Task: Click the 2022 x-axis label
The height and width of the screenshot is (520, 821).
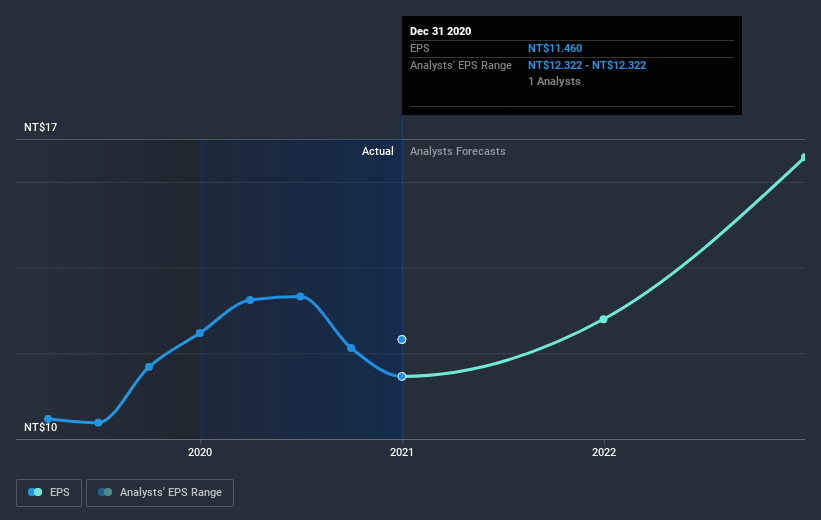Action: pyautogui.click(x=604, y=452)
